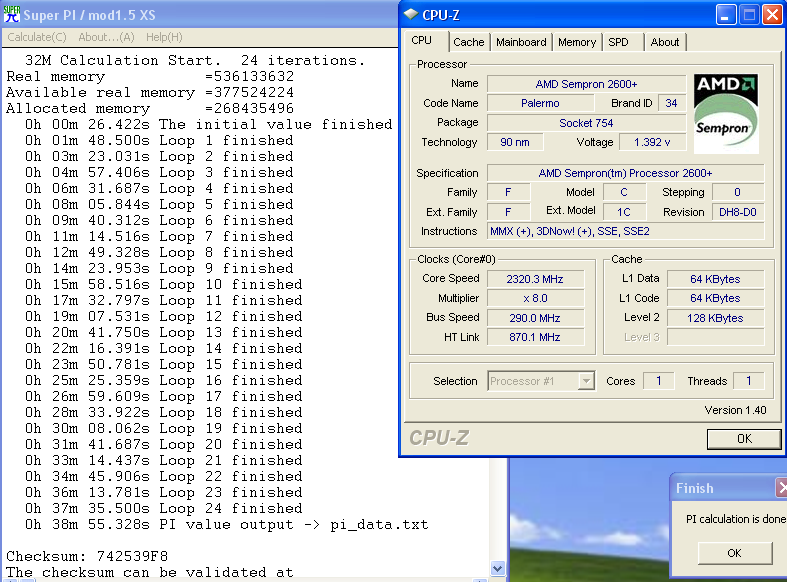Click the Ext. Family value F
This screenshot has width=787, height=582.
pos(508,212)
